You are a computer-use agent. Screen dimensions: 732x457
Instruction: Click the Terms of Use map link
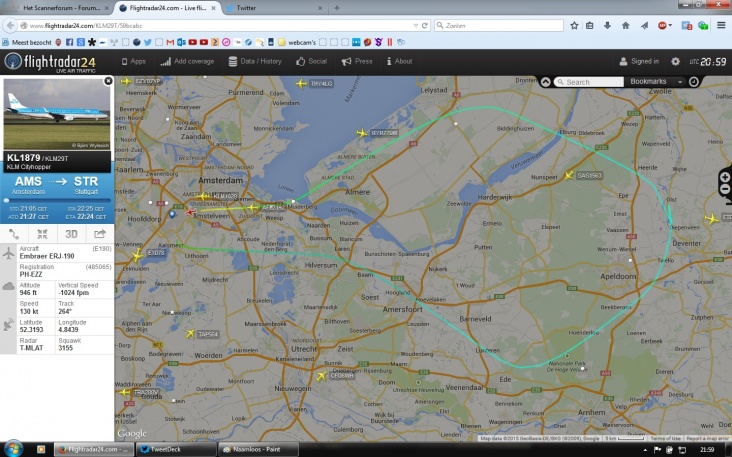coord(665,438)
